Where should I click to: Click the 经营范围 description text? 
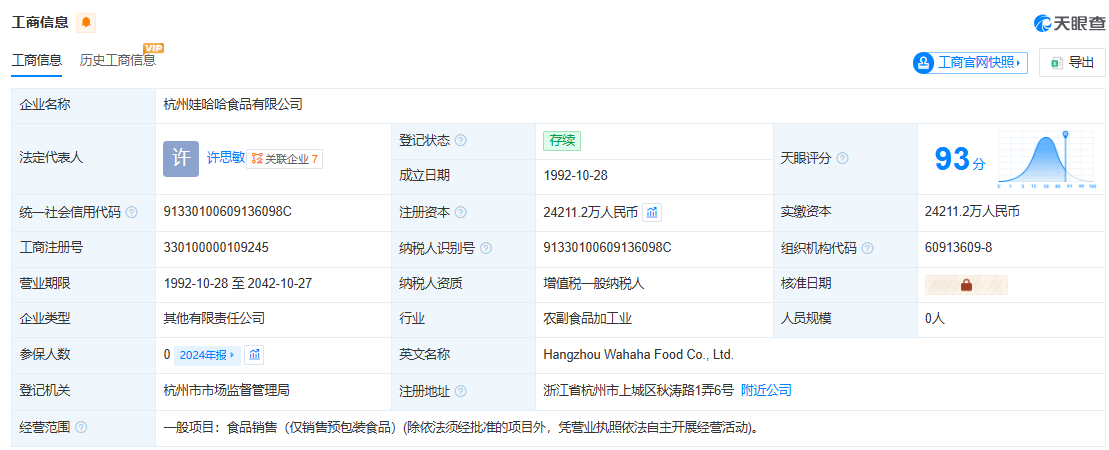click(462, 427)
